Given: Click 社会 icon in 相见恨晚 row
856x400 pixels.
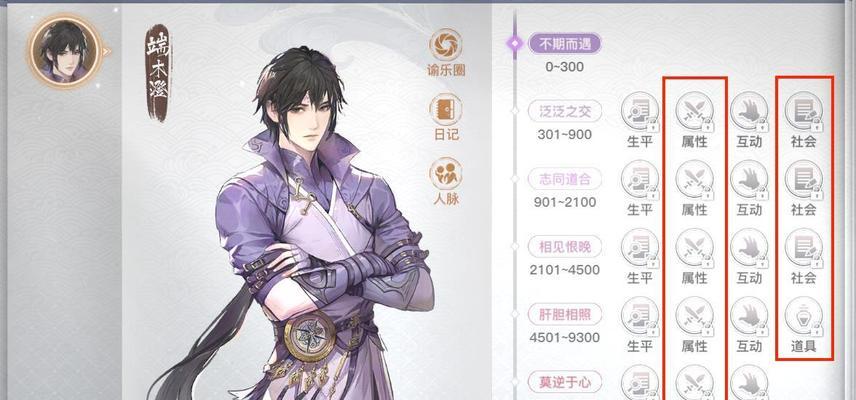Looking at the screenshot, I should click(804, 247).
